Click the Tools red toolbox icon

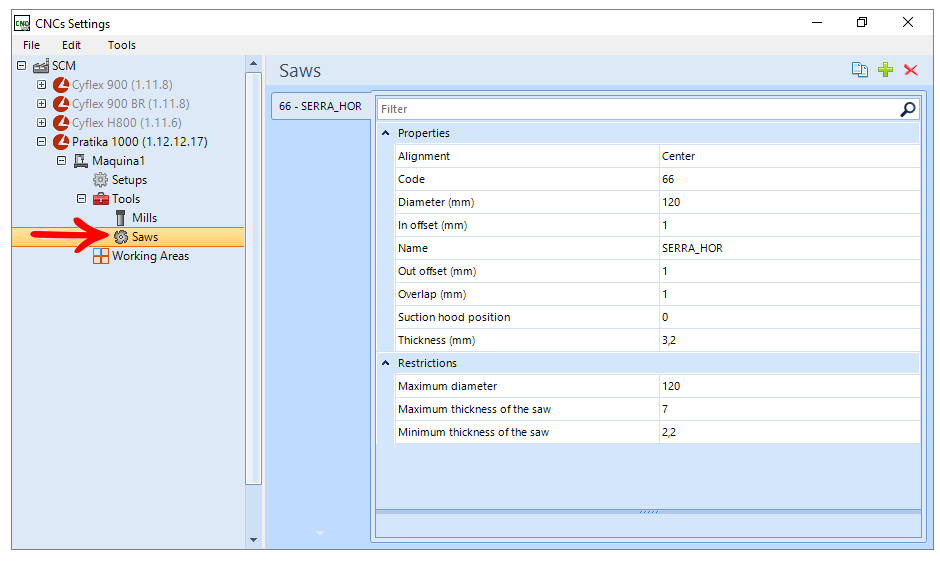[101, 199]
